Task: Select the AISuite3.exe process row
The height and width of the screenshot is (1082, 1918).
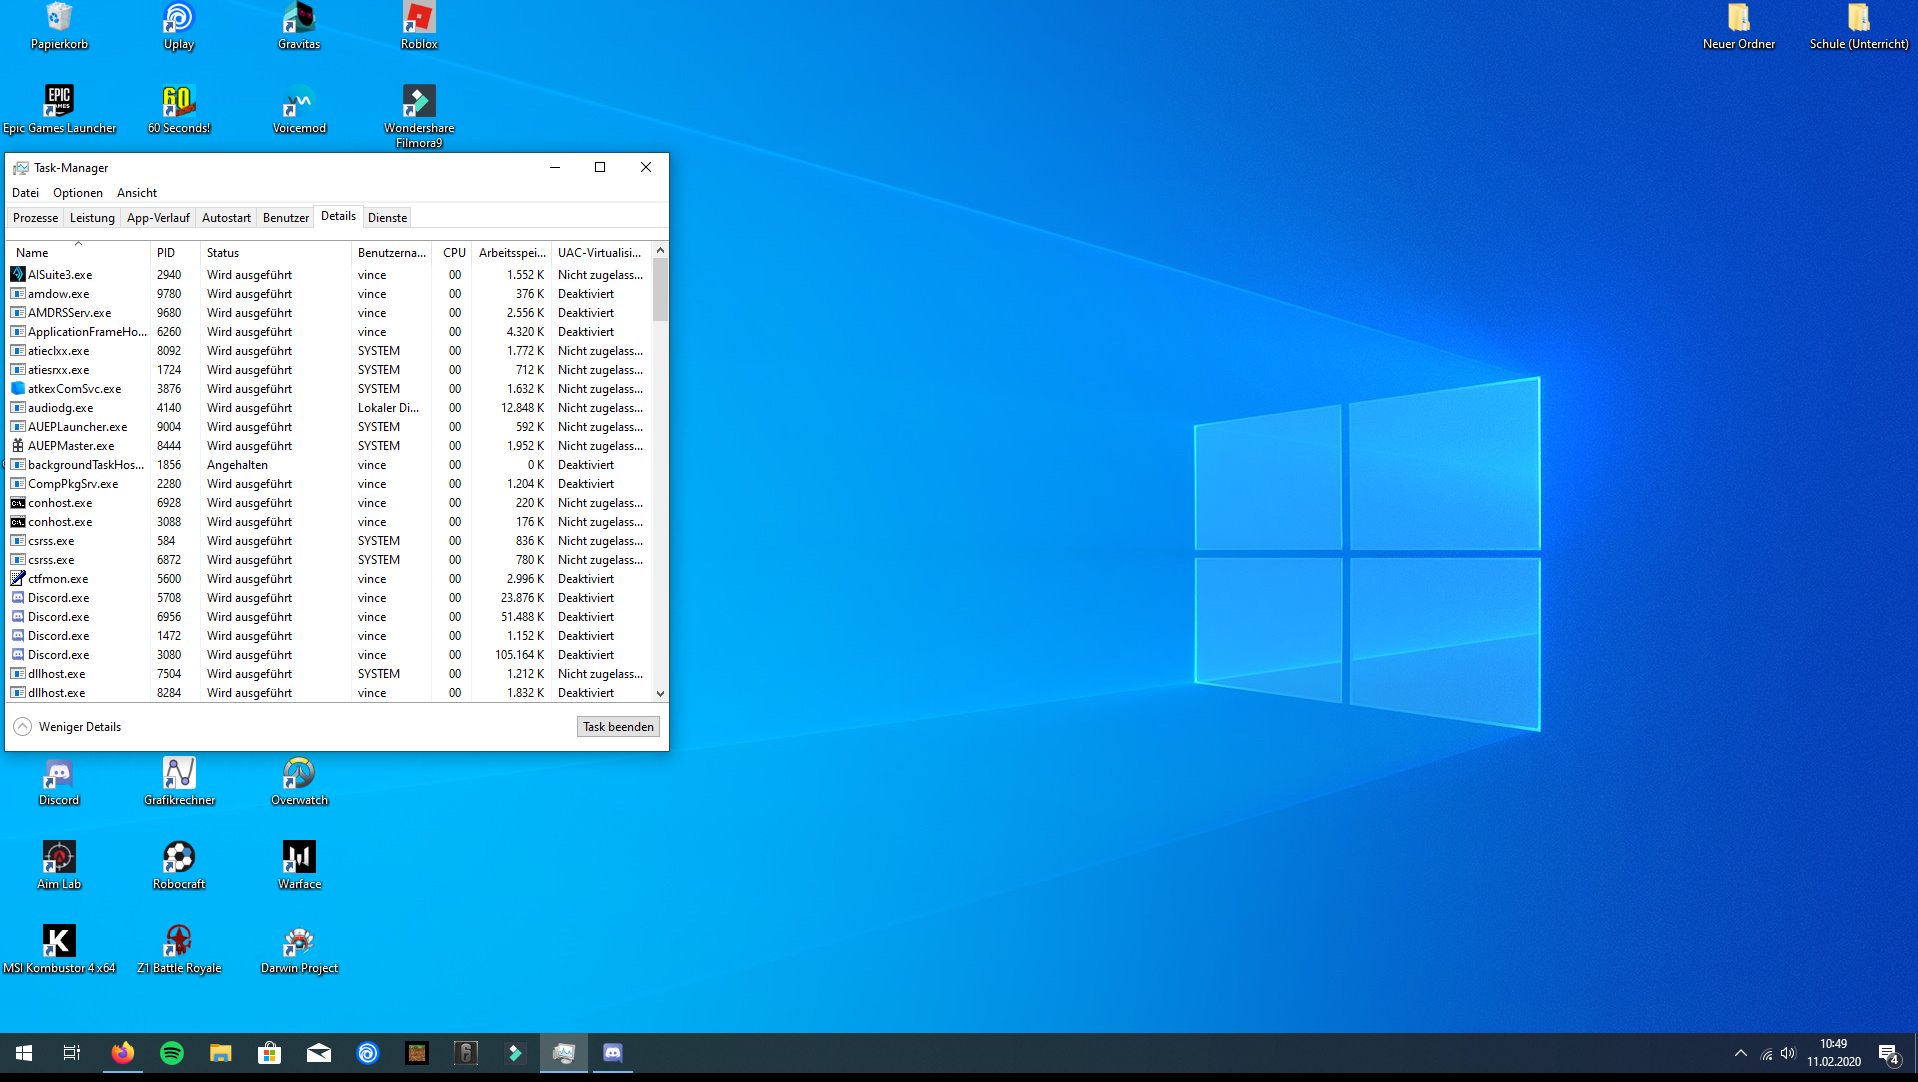Action: [329, 275]
